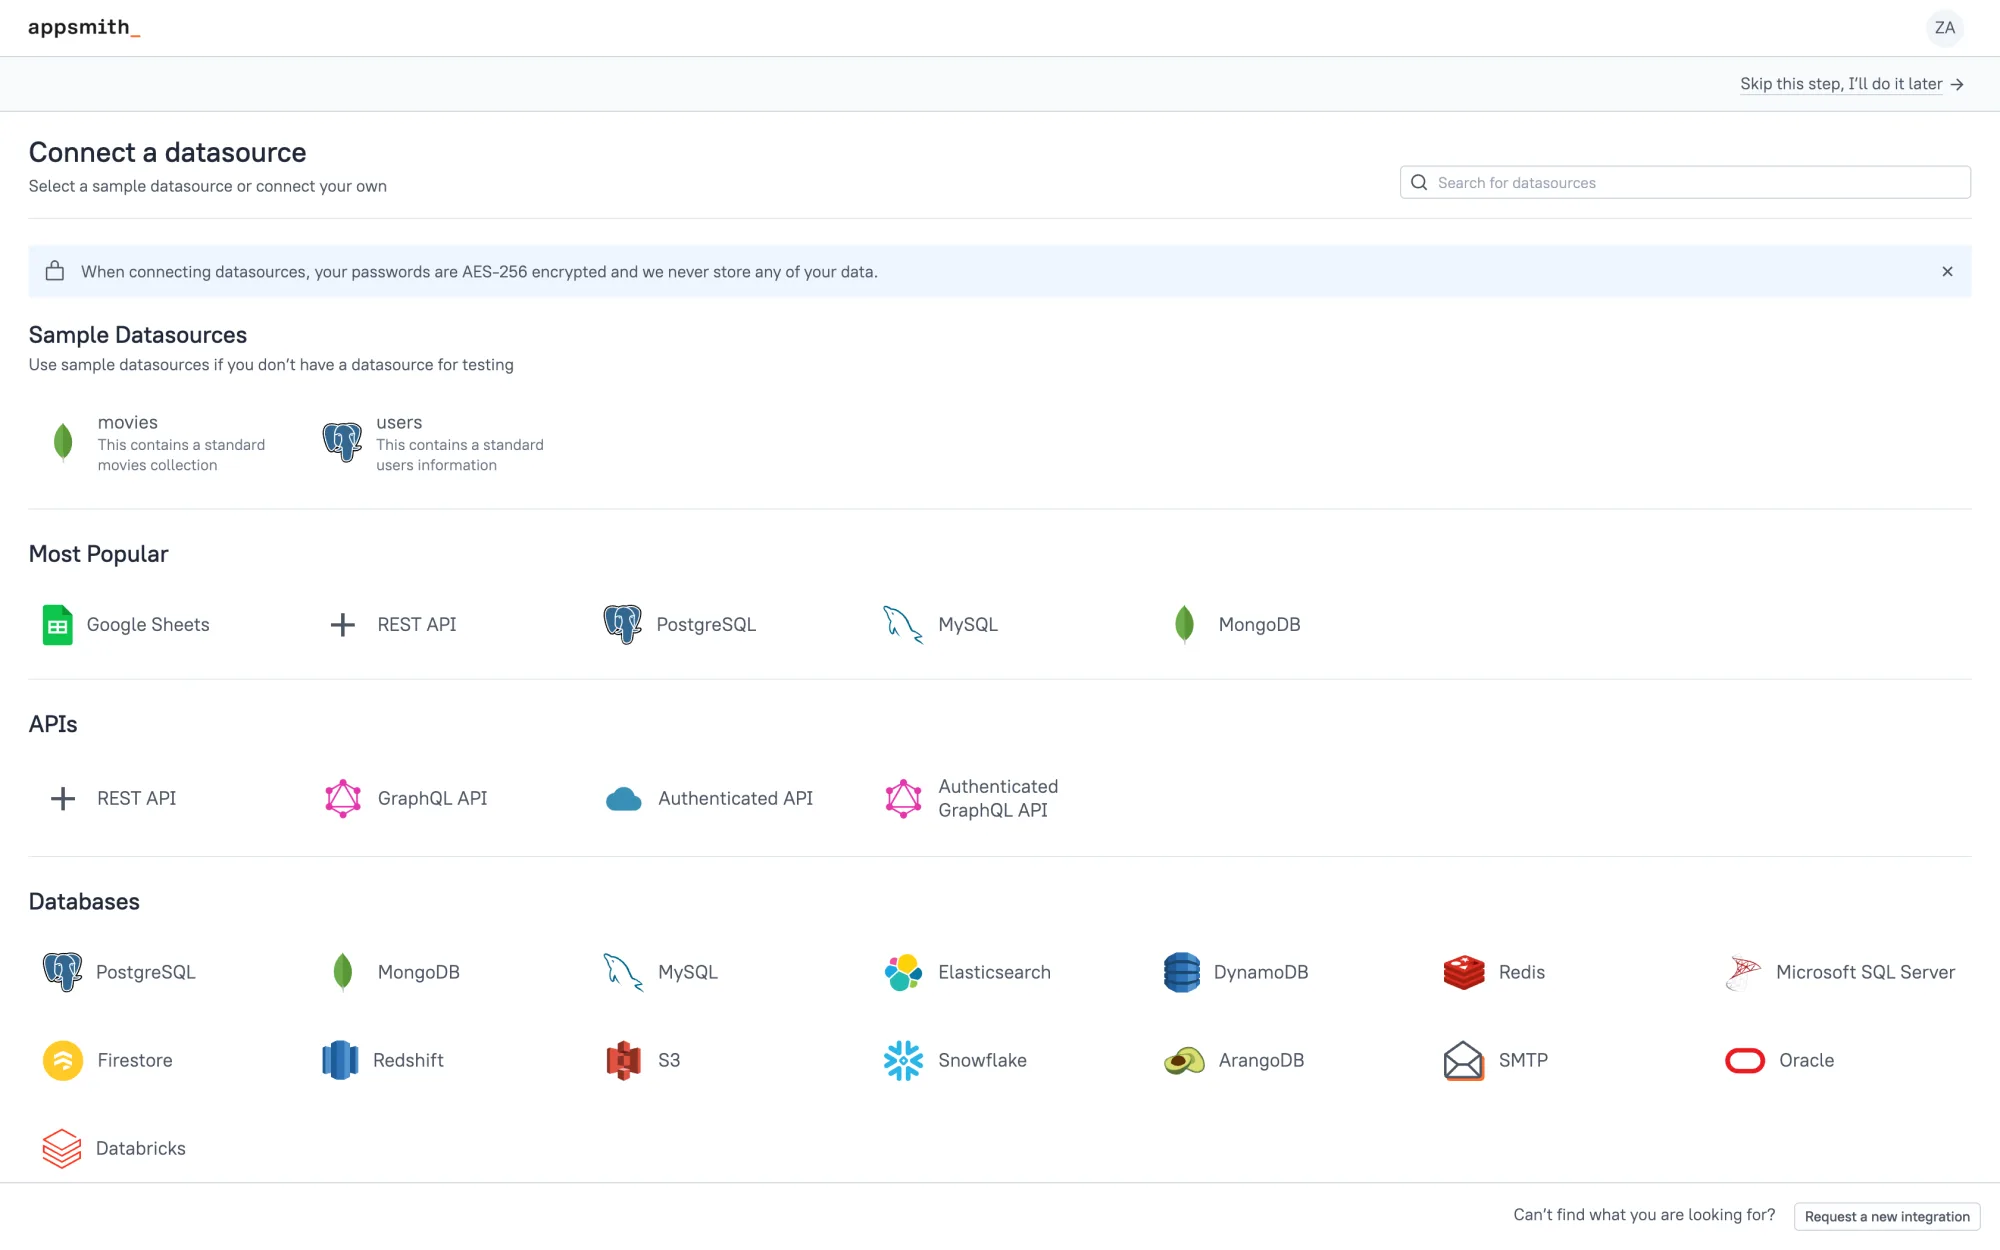Click the PostgreSQL icon in Databases section

(62, 972)
